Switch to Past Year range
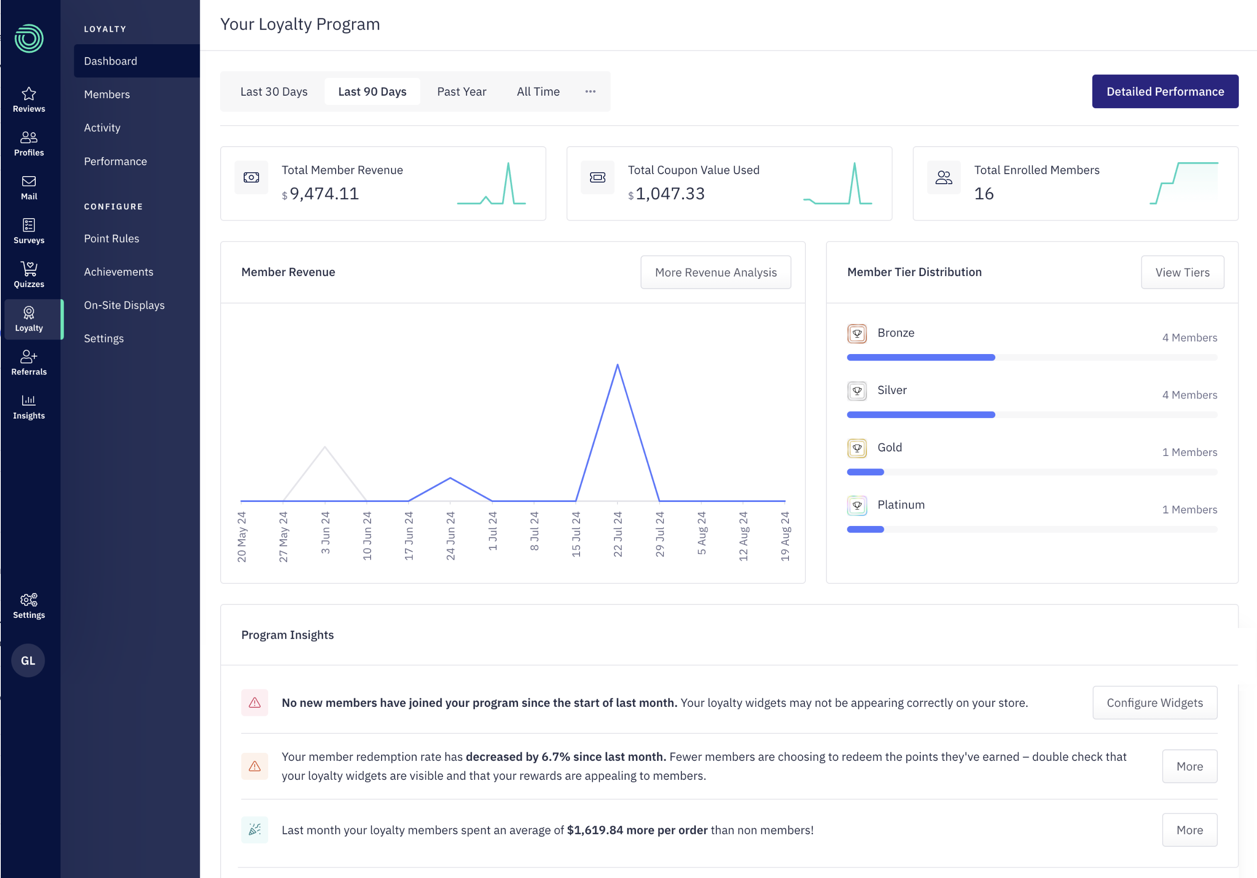The height and width of the screenshot is (878, 1257). tap(462, 91)
